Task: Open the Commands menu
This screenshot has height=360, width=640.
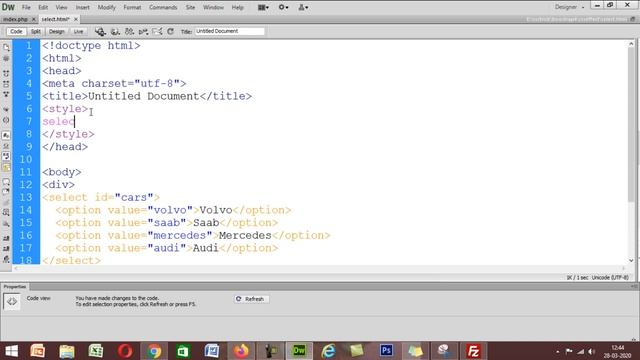Action: coord(163,7)
